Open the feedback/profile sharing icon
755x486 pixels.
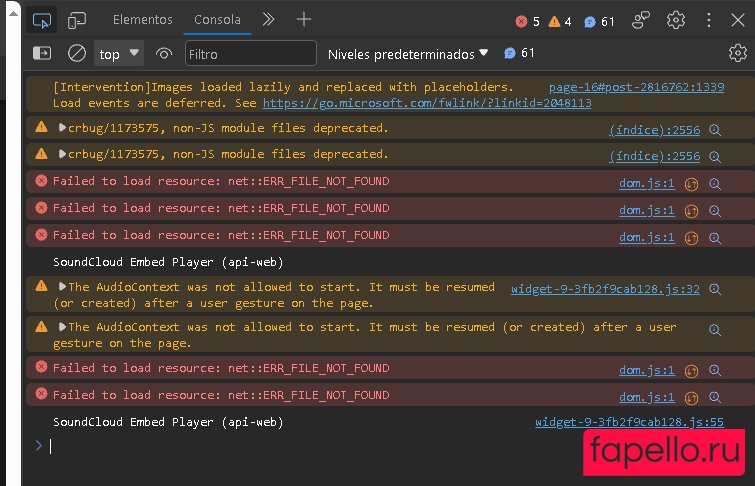(x=641, y=20)
